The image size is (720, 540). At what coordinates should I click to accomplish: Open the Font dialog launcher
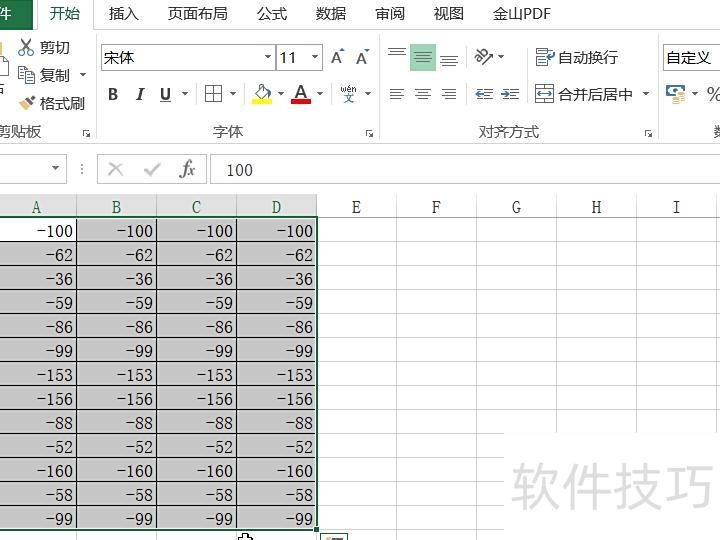tap(369, 134)
